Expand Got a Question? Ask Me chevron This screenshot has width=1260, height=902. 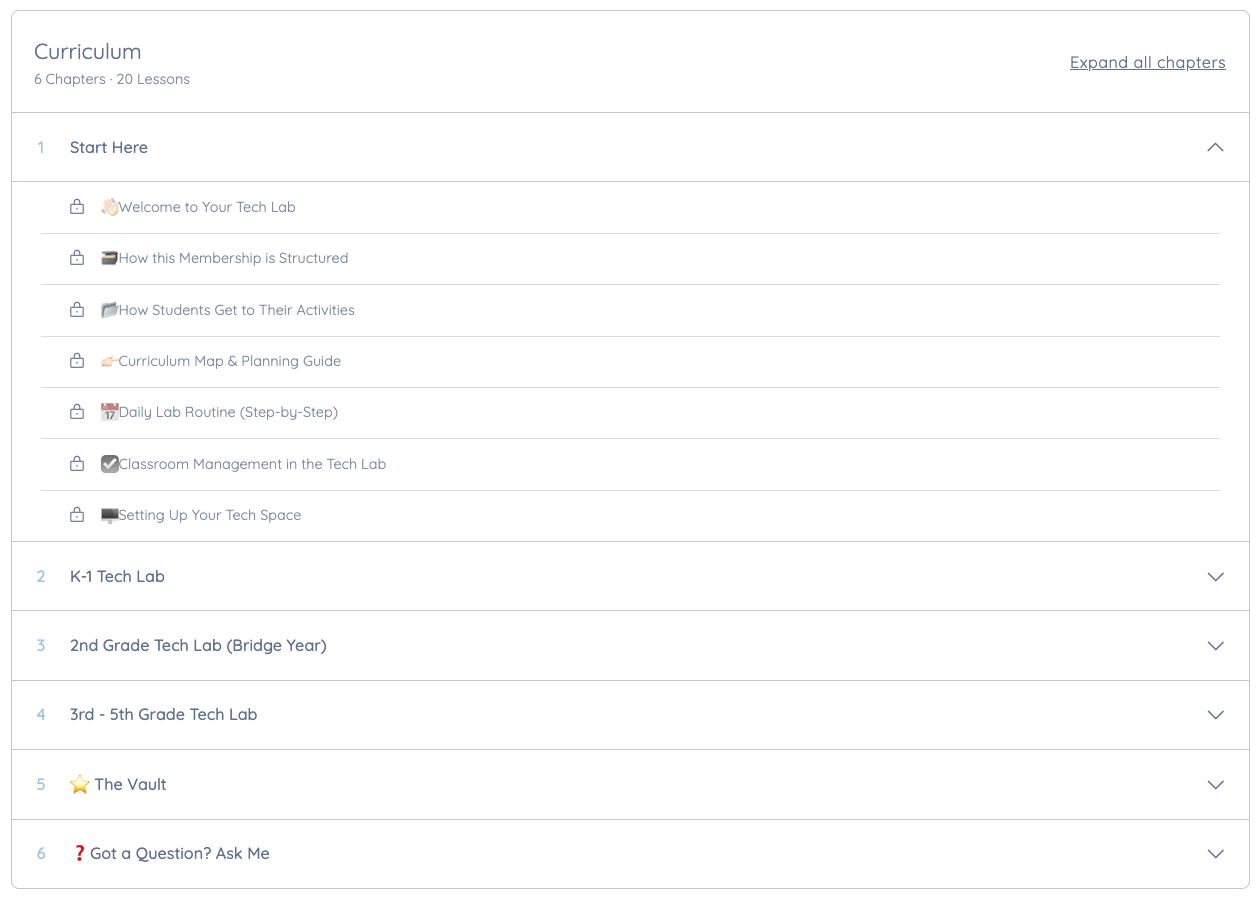click(x=1216, y=854)
